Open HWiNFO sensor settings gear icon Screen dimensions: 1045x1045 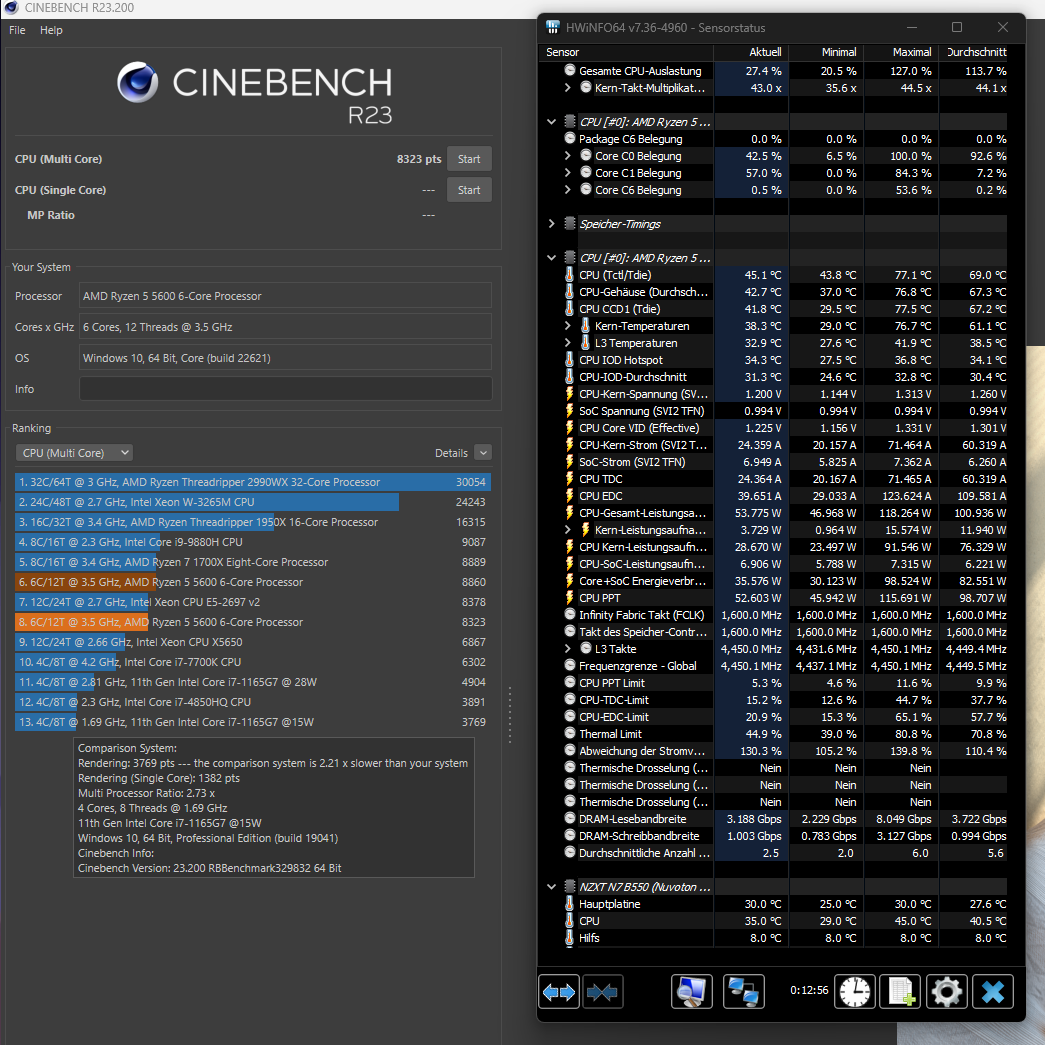point(946,992)
